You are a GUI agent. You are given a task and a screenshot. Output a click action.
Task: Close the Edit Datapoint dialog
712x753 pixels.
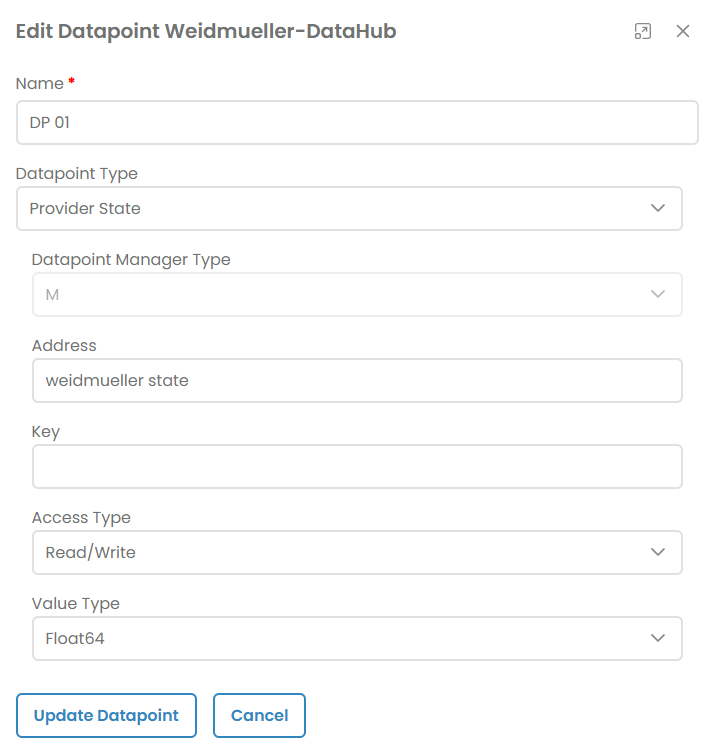(x=683, y=31)
